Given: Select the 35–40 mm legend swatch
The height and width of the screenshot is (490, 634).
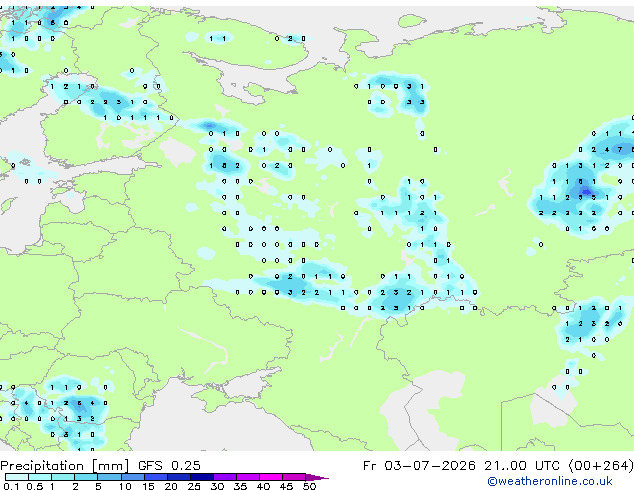Looking at the screenshot, I should click(248, 477).
